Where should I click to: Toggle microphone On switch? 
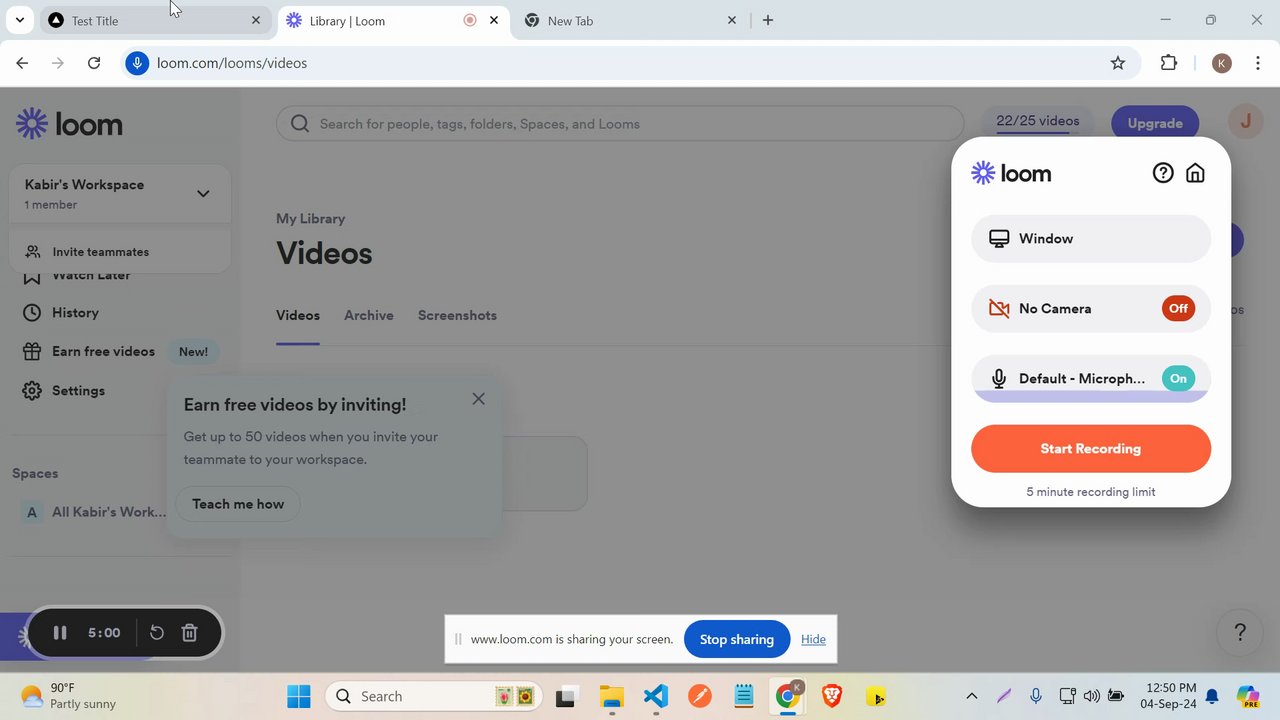[1178, 378]
